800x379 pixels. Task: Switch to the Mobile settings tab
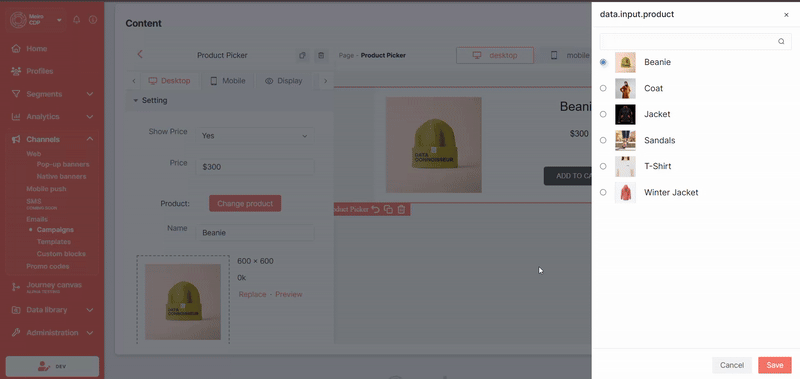[228, 81]
